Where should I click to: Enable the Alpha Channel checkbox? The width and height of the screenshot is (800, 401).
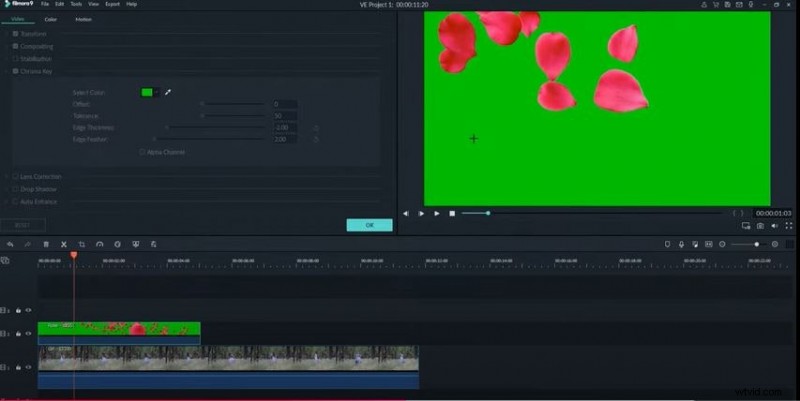click(x=142, y=152)
